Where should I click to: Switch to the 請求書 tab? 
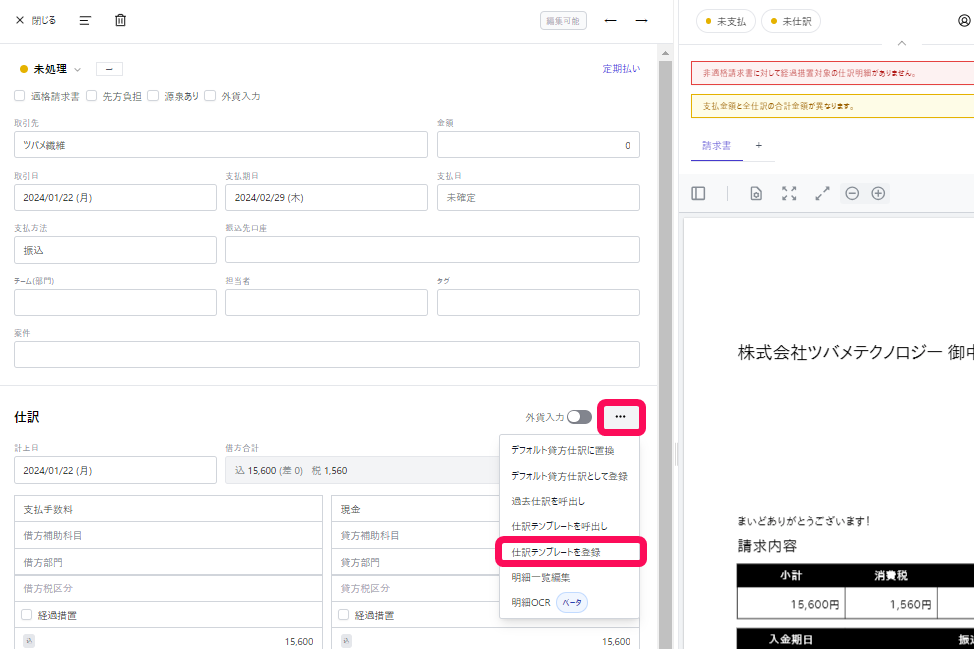[x=716, y=145]
